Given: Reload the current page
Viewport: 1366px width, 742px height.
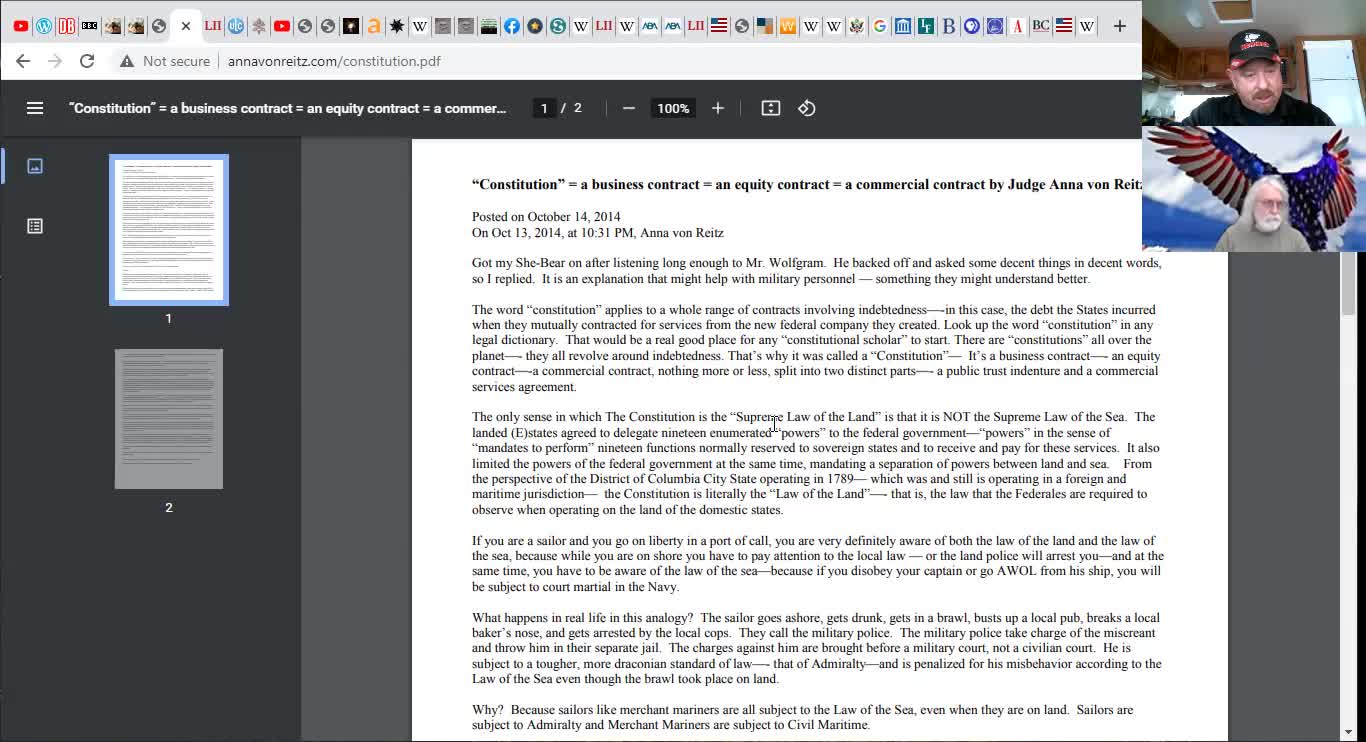Looking at the screenshot, I should [x=87, y=61].
